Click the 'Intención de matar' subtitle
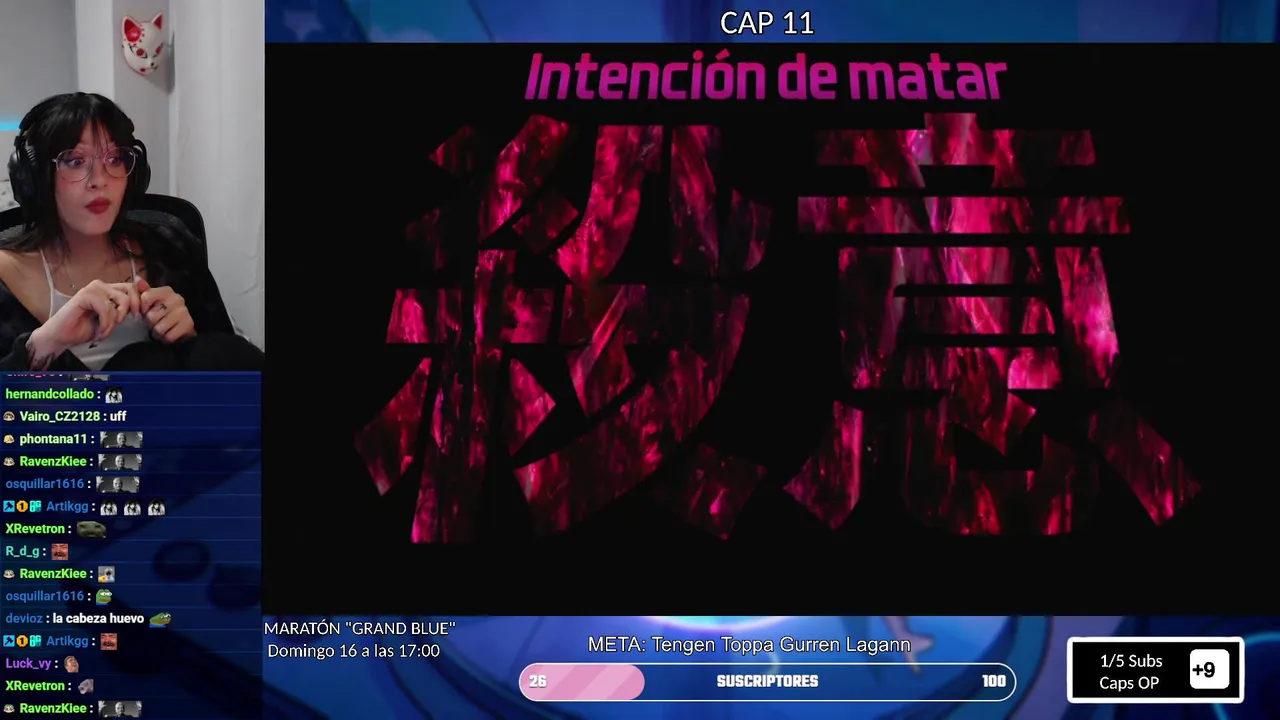This screenshot has width=1280, height=720. [x=765, y=78]
